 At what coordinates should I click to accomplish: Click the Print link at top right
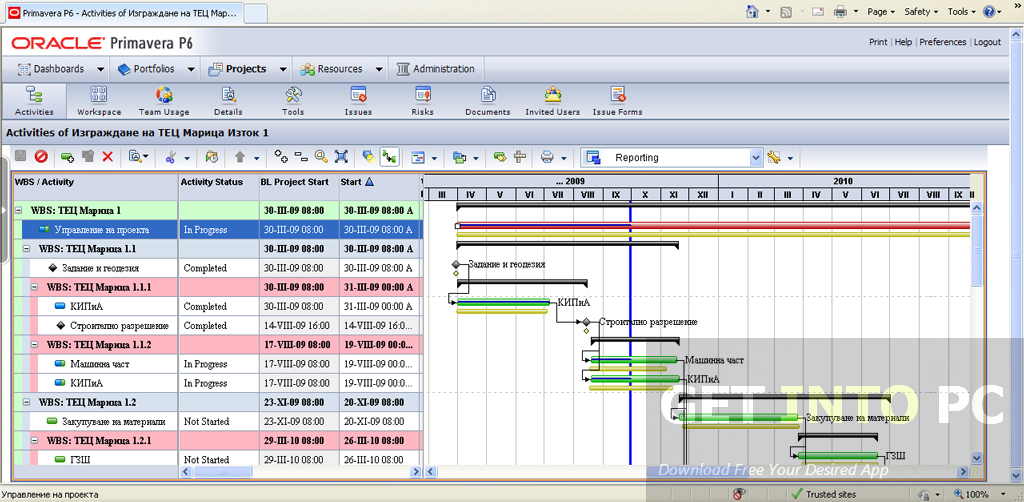pyautogui.click(x=878, y=42)
